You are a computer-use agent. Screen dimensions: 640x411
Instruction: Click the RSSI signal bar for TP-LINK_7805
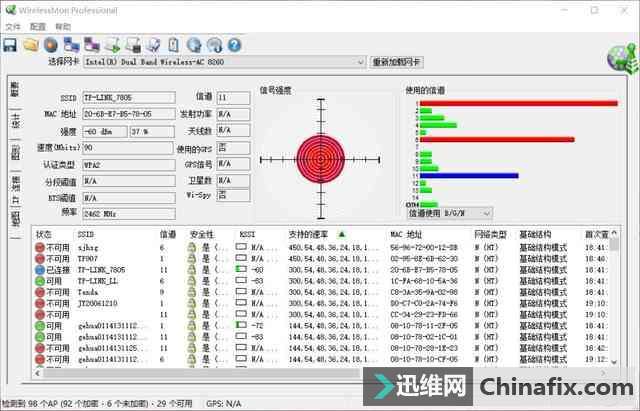[241, 270]
